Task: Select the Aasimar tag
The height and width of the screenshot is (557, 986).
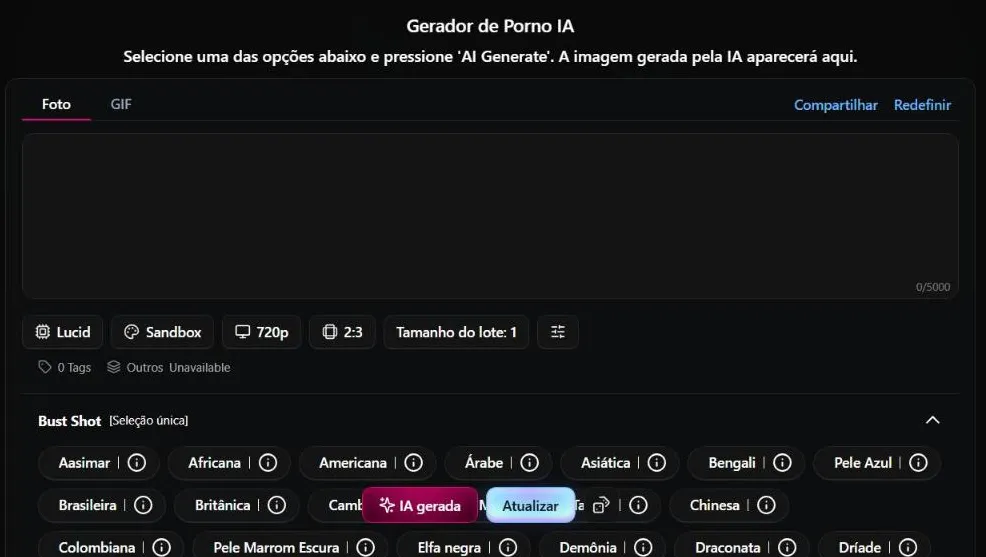Action: coord(84,463)
